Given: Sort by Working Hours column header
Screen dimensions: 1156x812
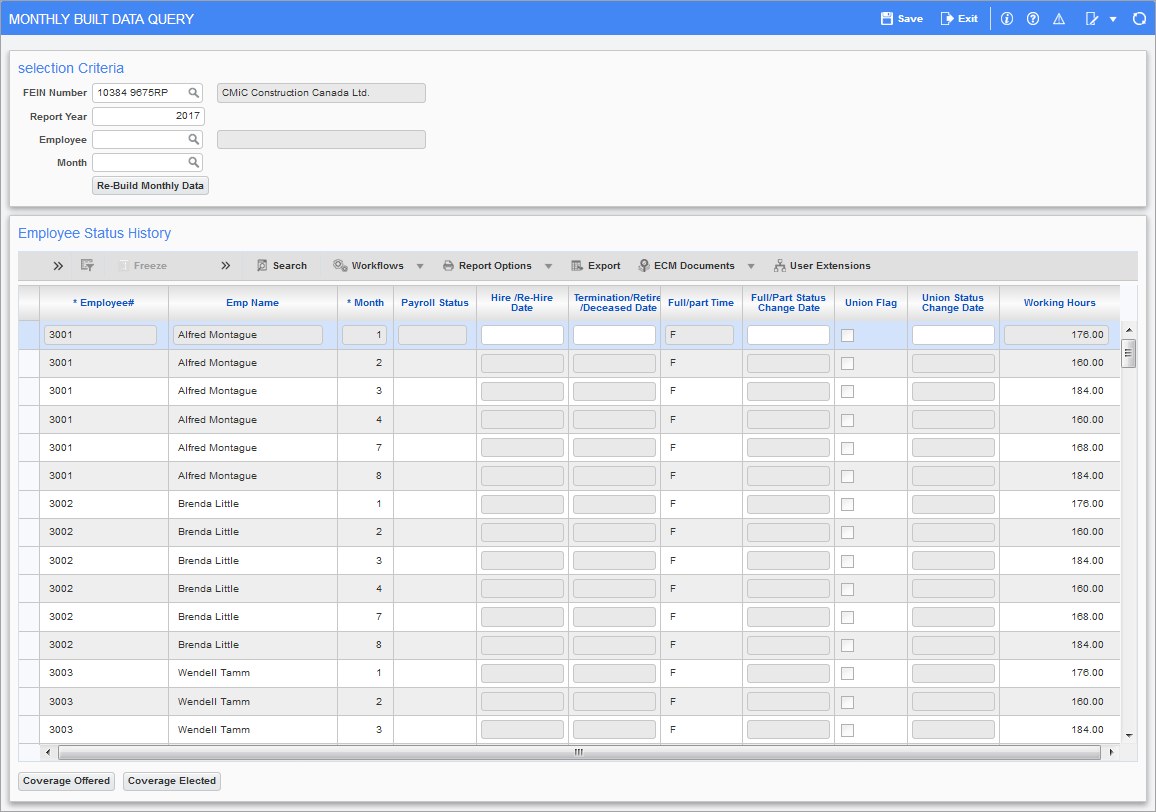Looking at the screenshot, I should (x=1059, y=303).
